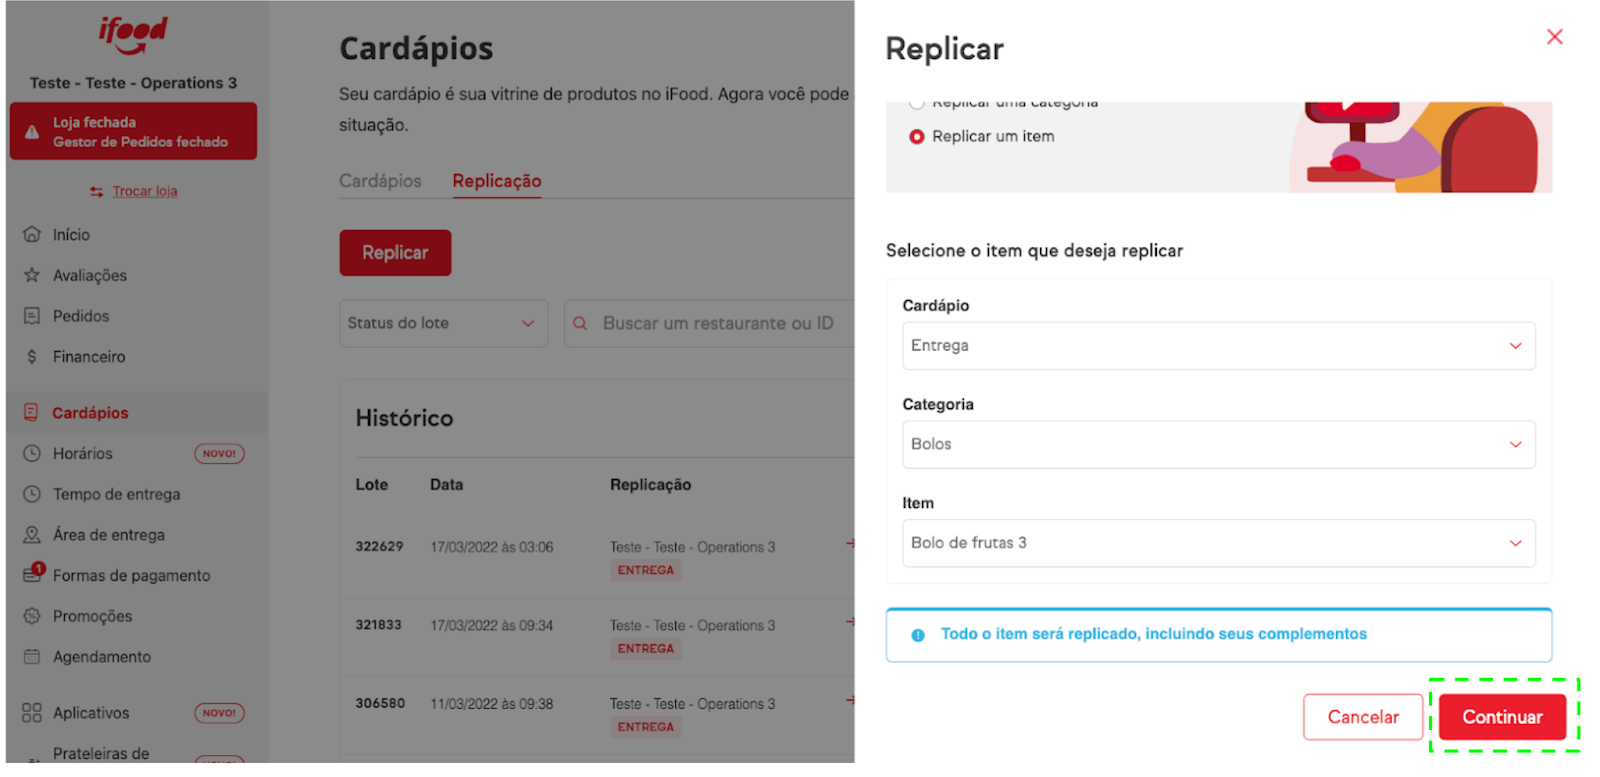Click lote number 306580
Image resolution: width=1600 pixels, height=777 pixels.
(x=380, y=704)
